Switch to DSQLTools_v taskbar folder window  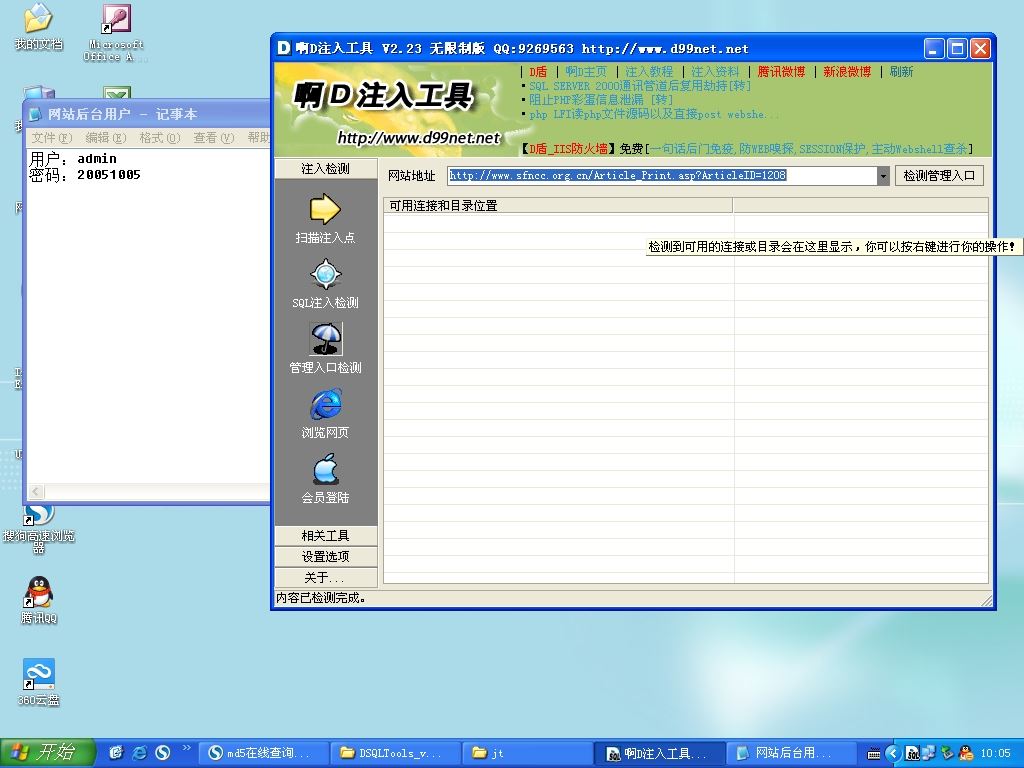click(x=394, y=754)
